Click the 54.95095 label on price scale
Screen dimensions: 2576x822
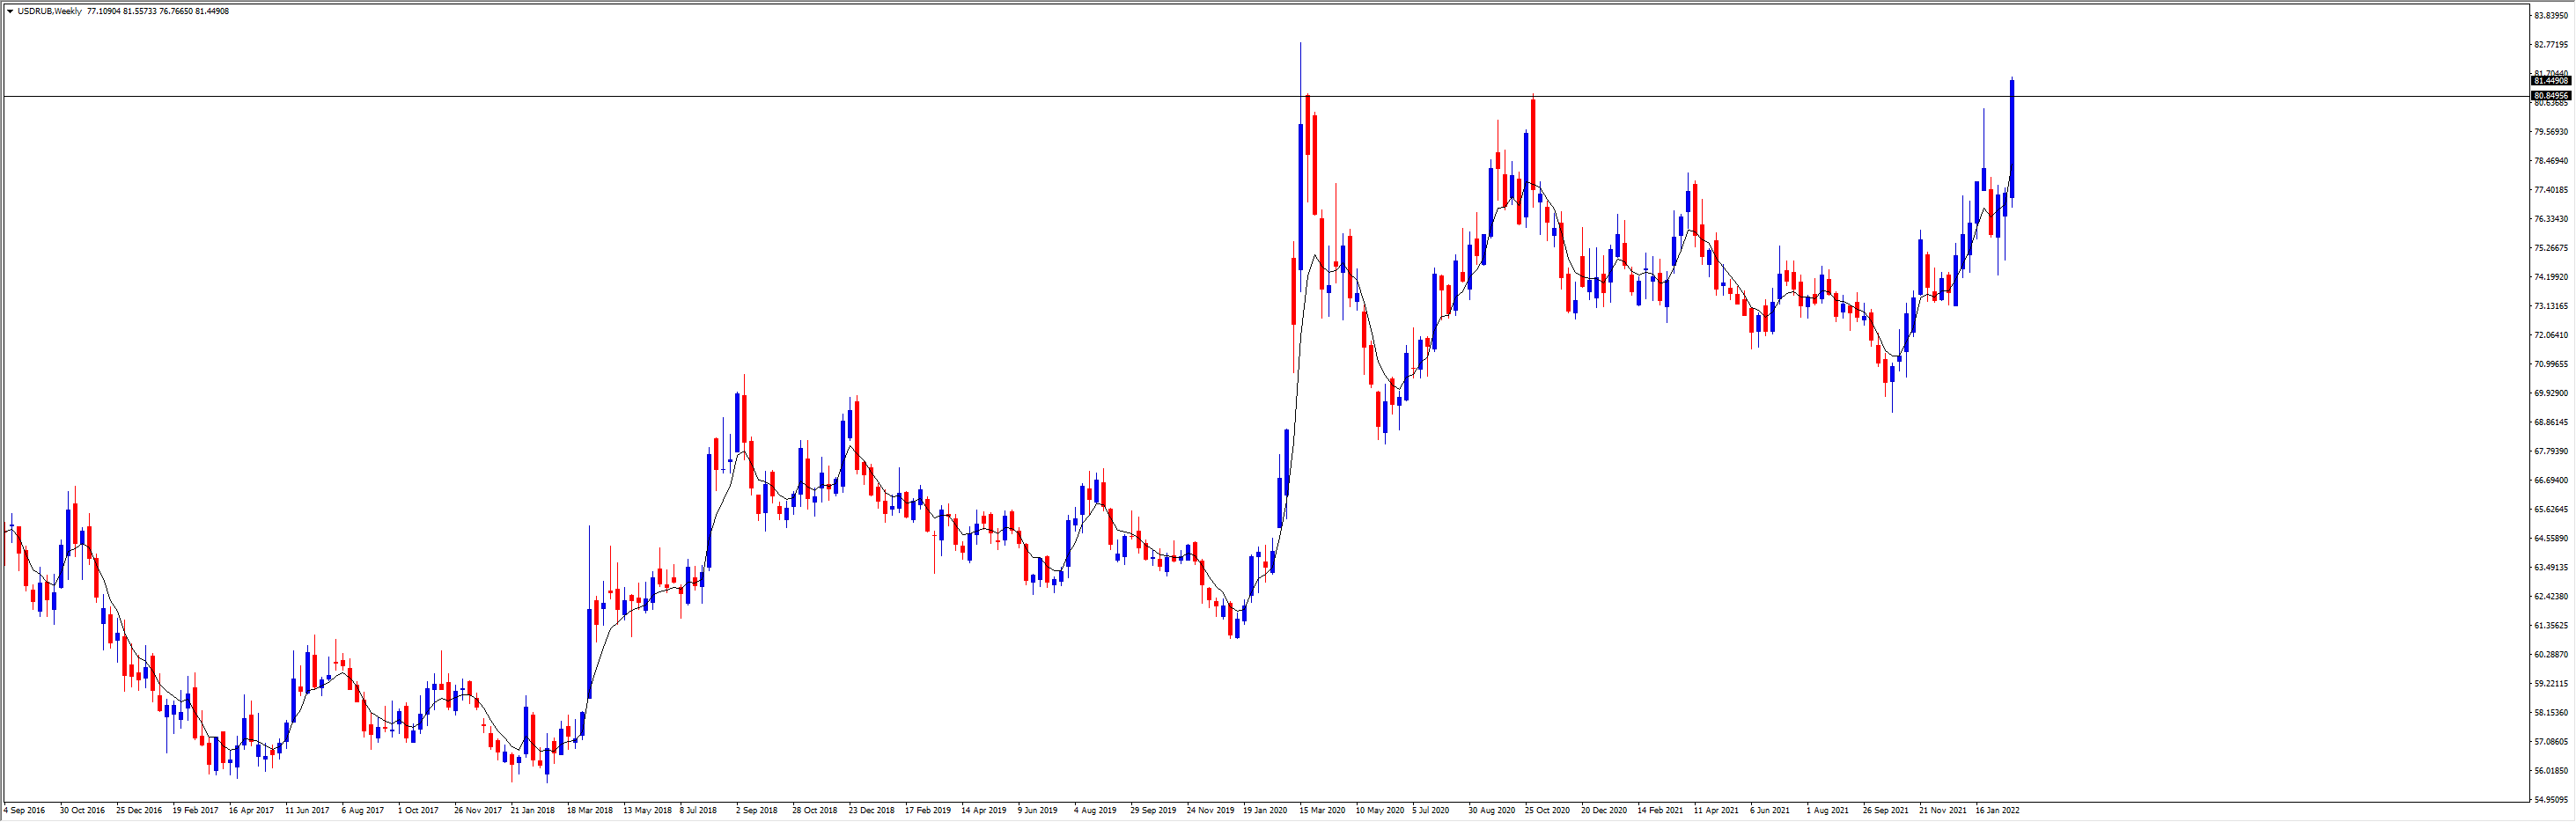2551,800
